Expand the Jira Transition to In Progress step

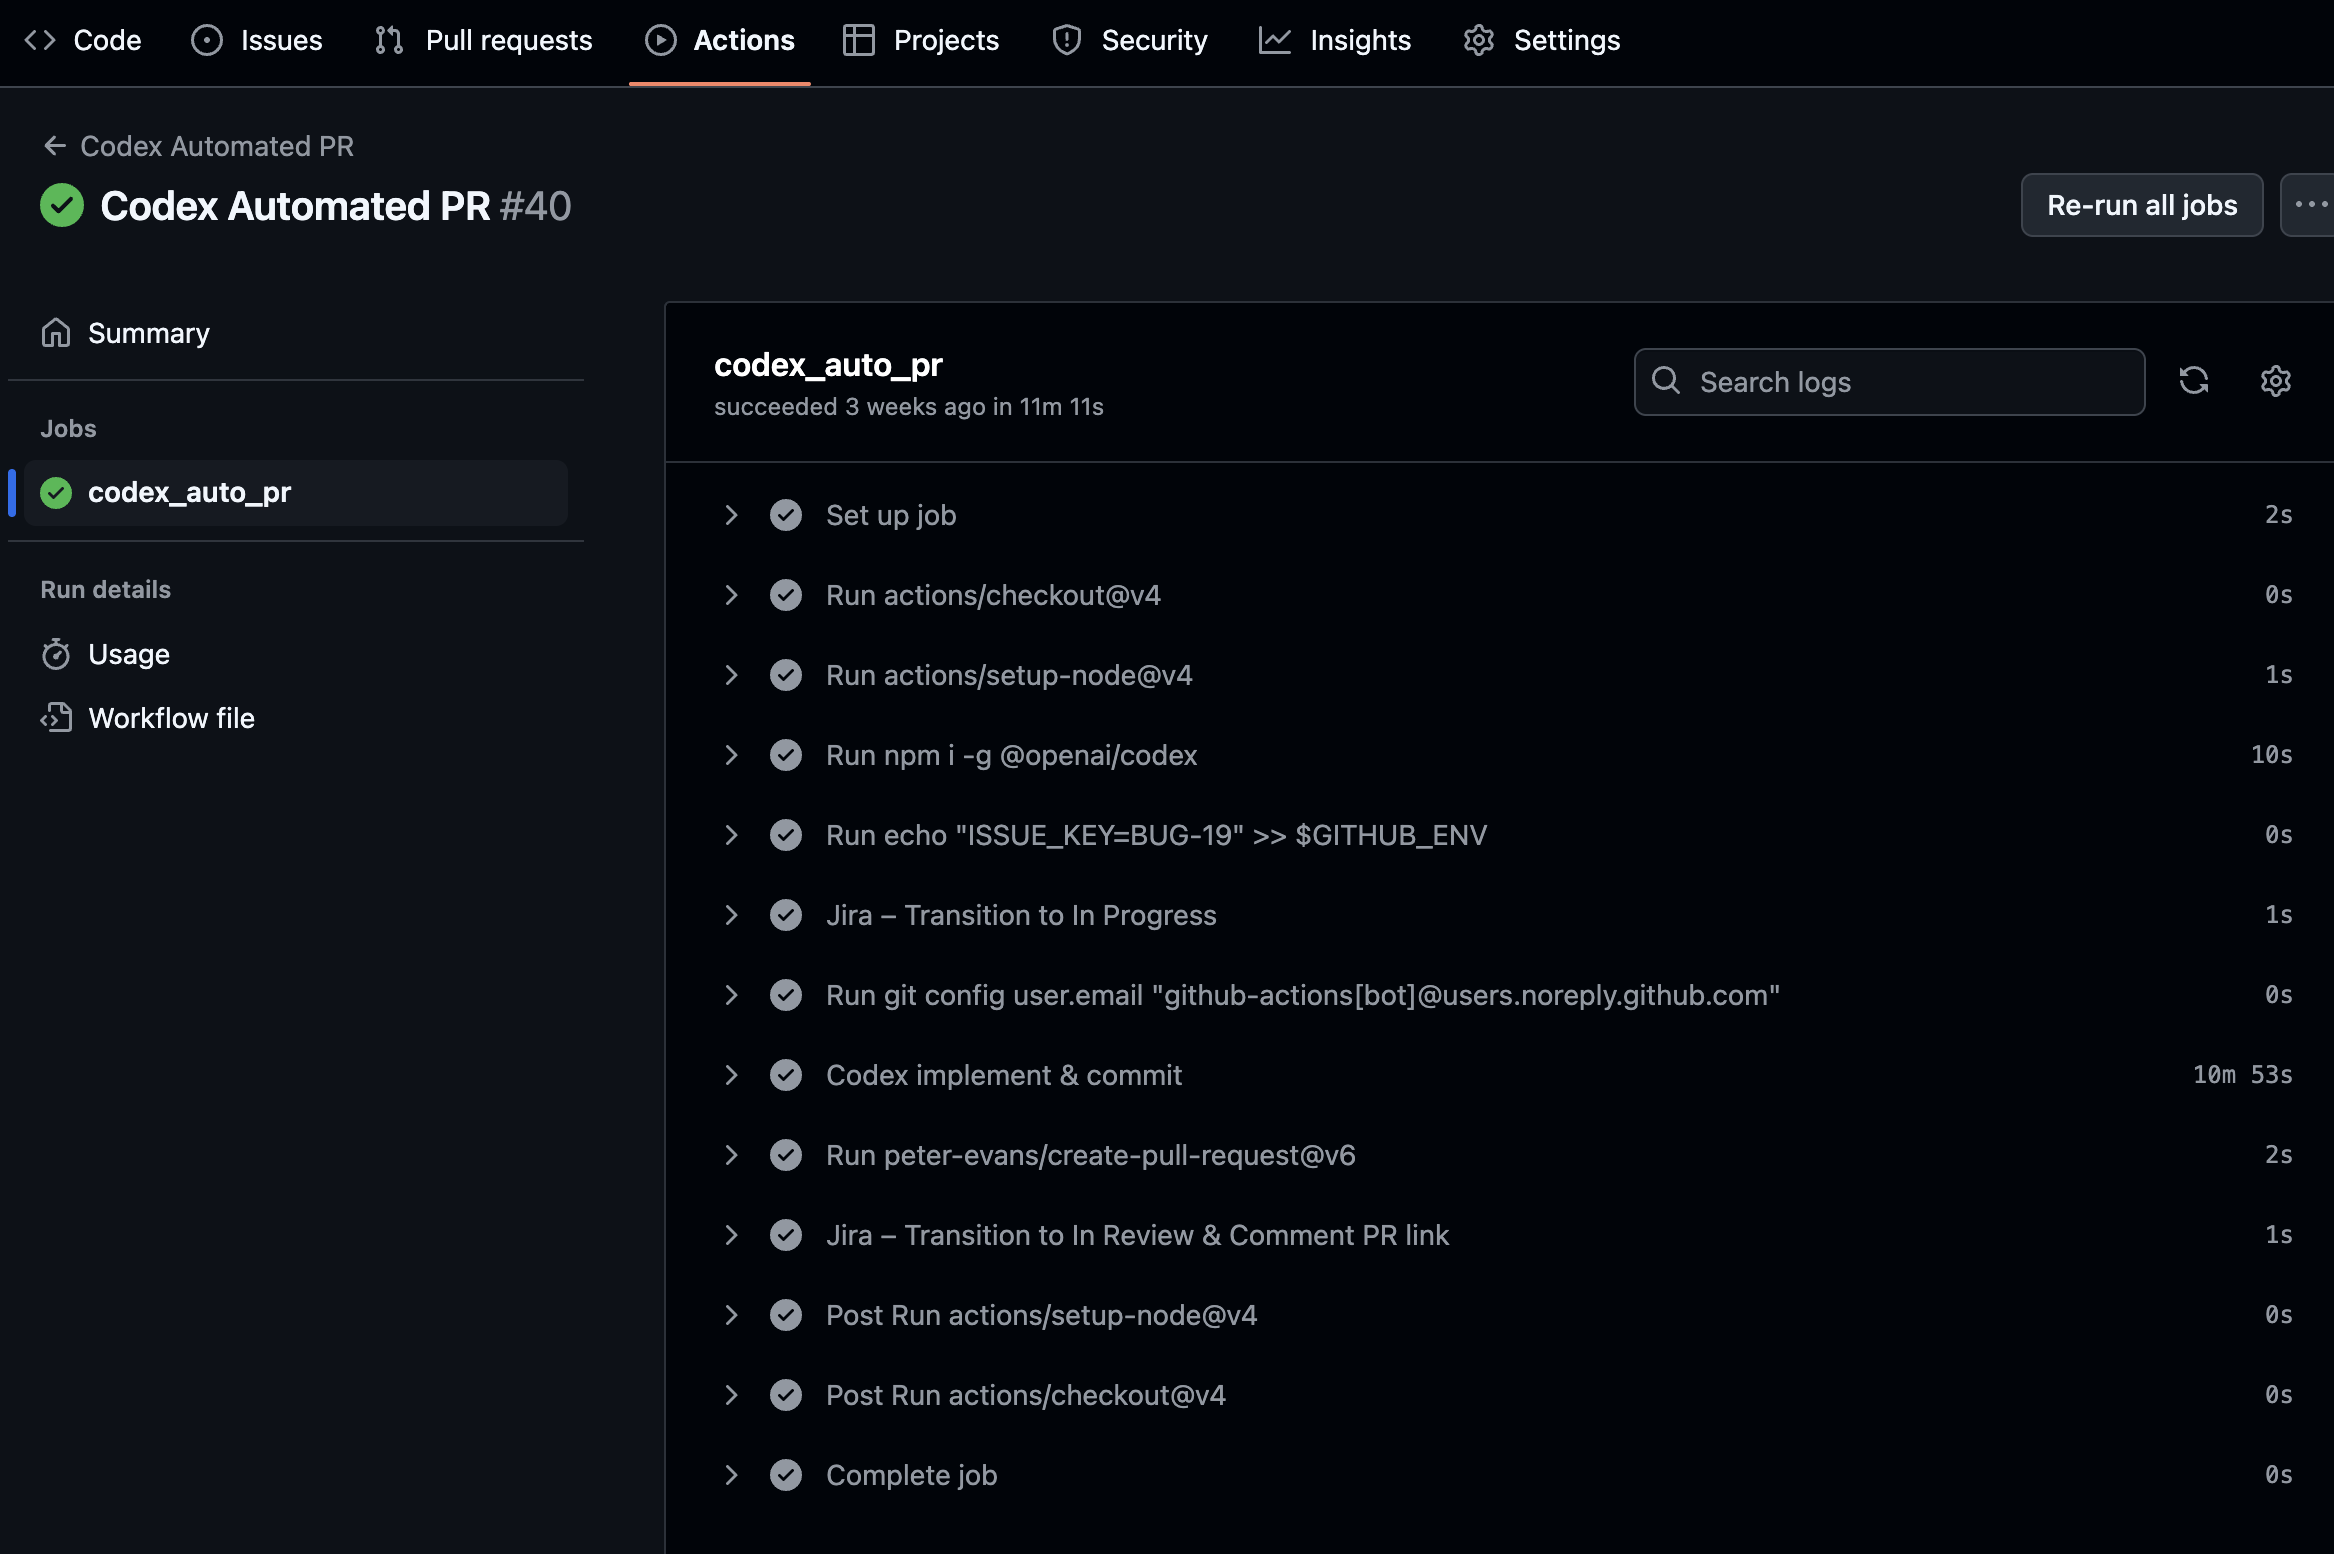click(733, 915)
